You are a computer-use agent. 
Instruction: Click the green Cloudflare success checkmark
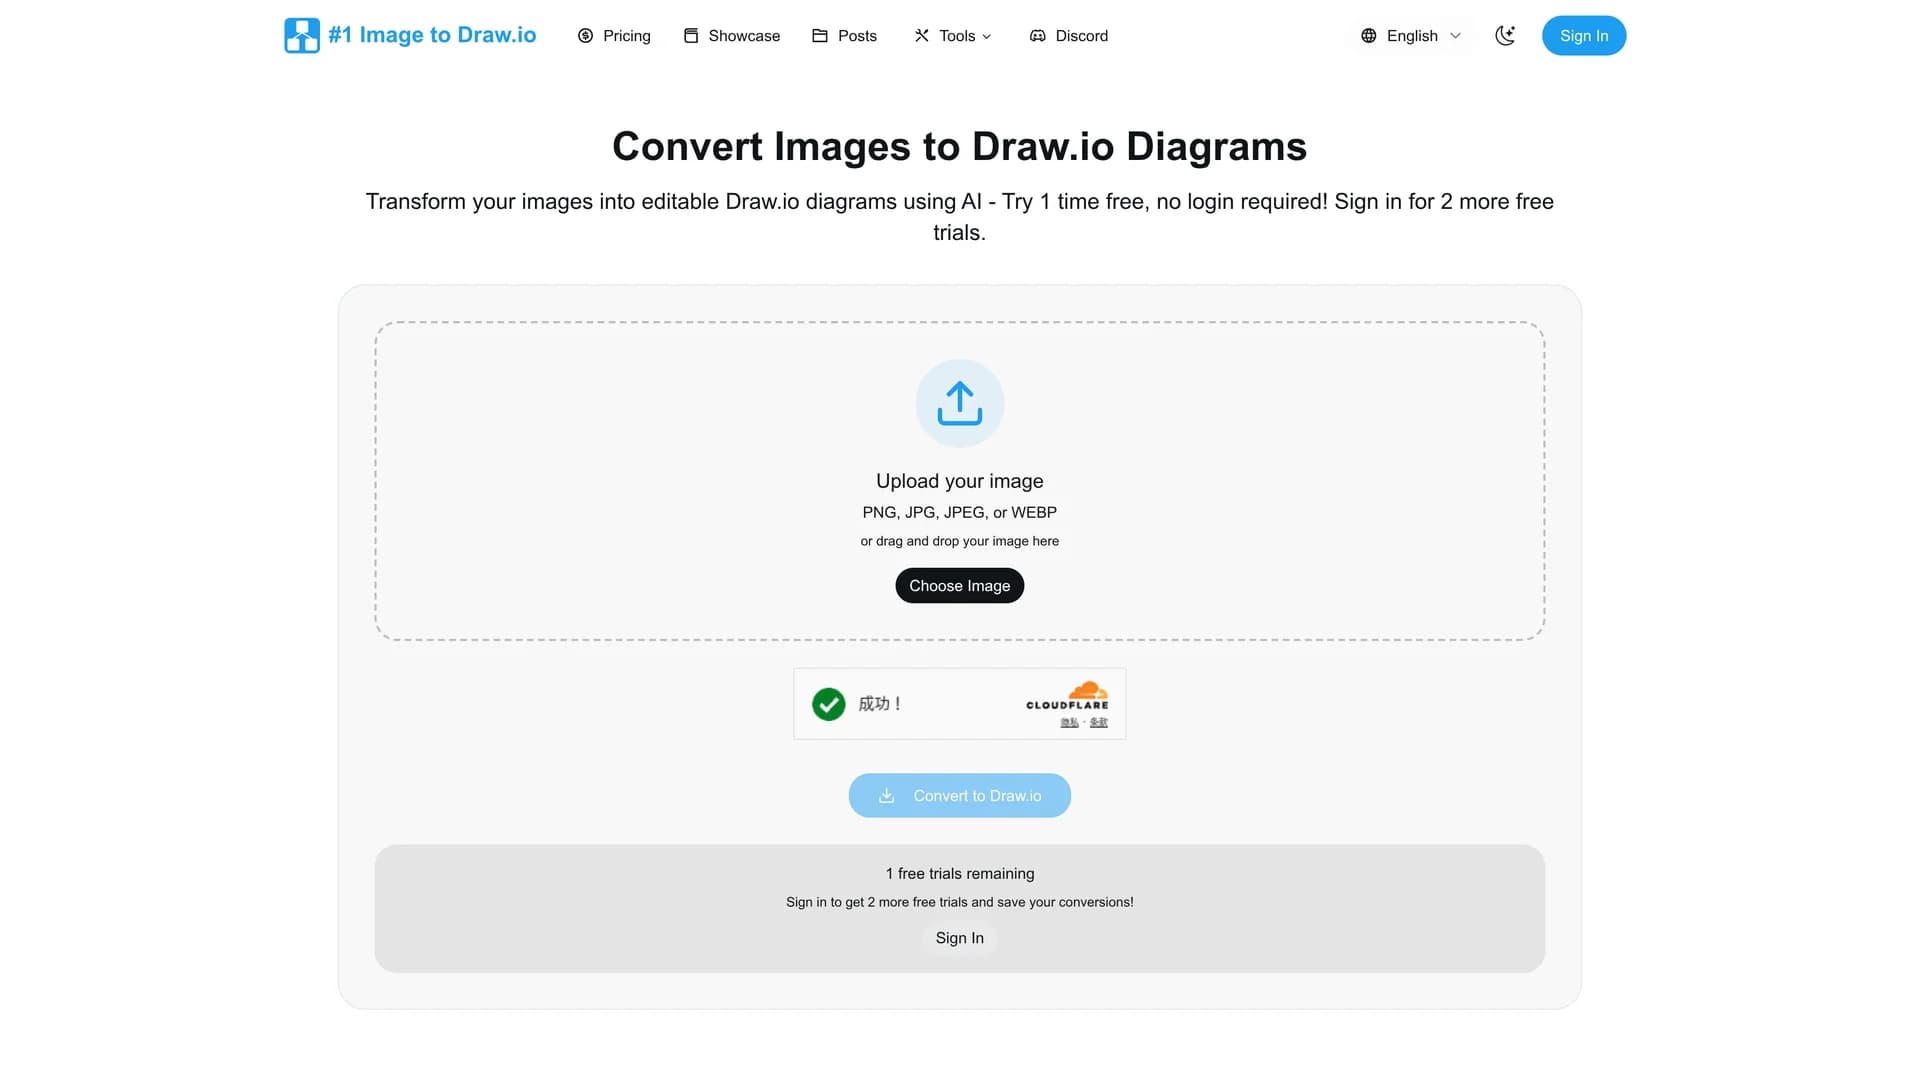(828, 704)
